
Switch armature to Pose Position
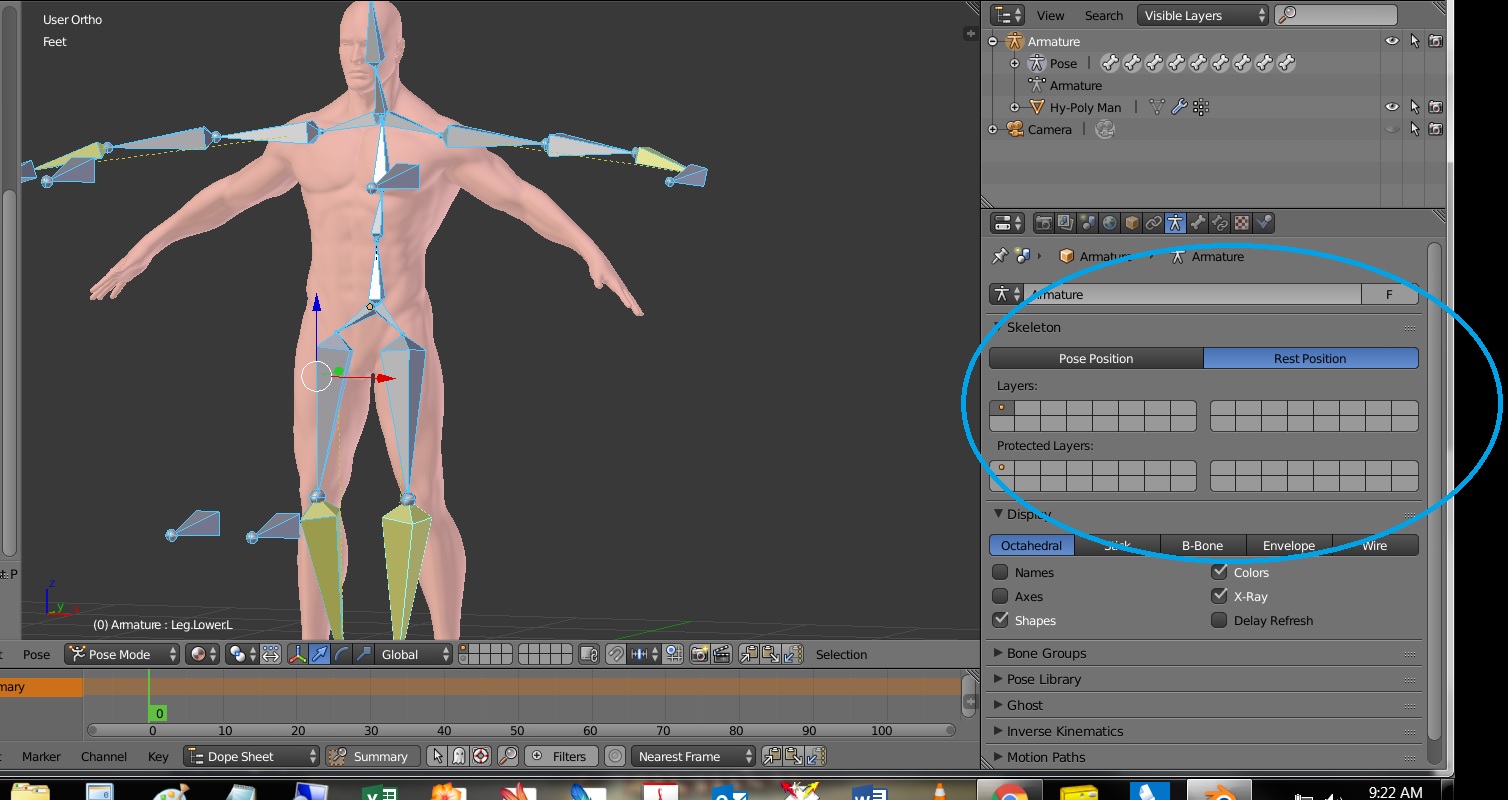[1096, 358]
